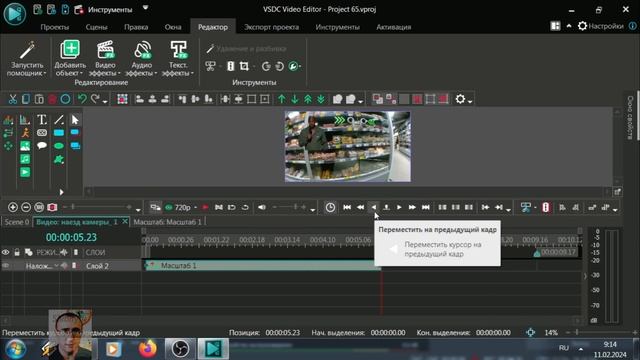Add an ellipse shape object
The image size is (640, 360).
[59, 146]
